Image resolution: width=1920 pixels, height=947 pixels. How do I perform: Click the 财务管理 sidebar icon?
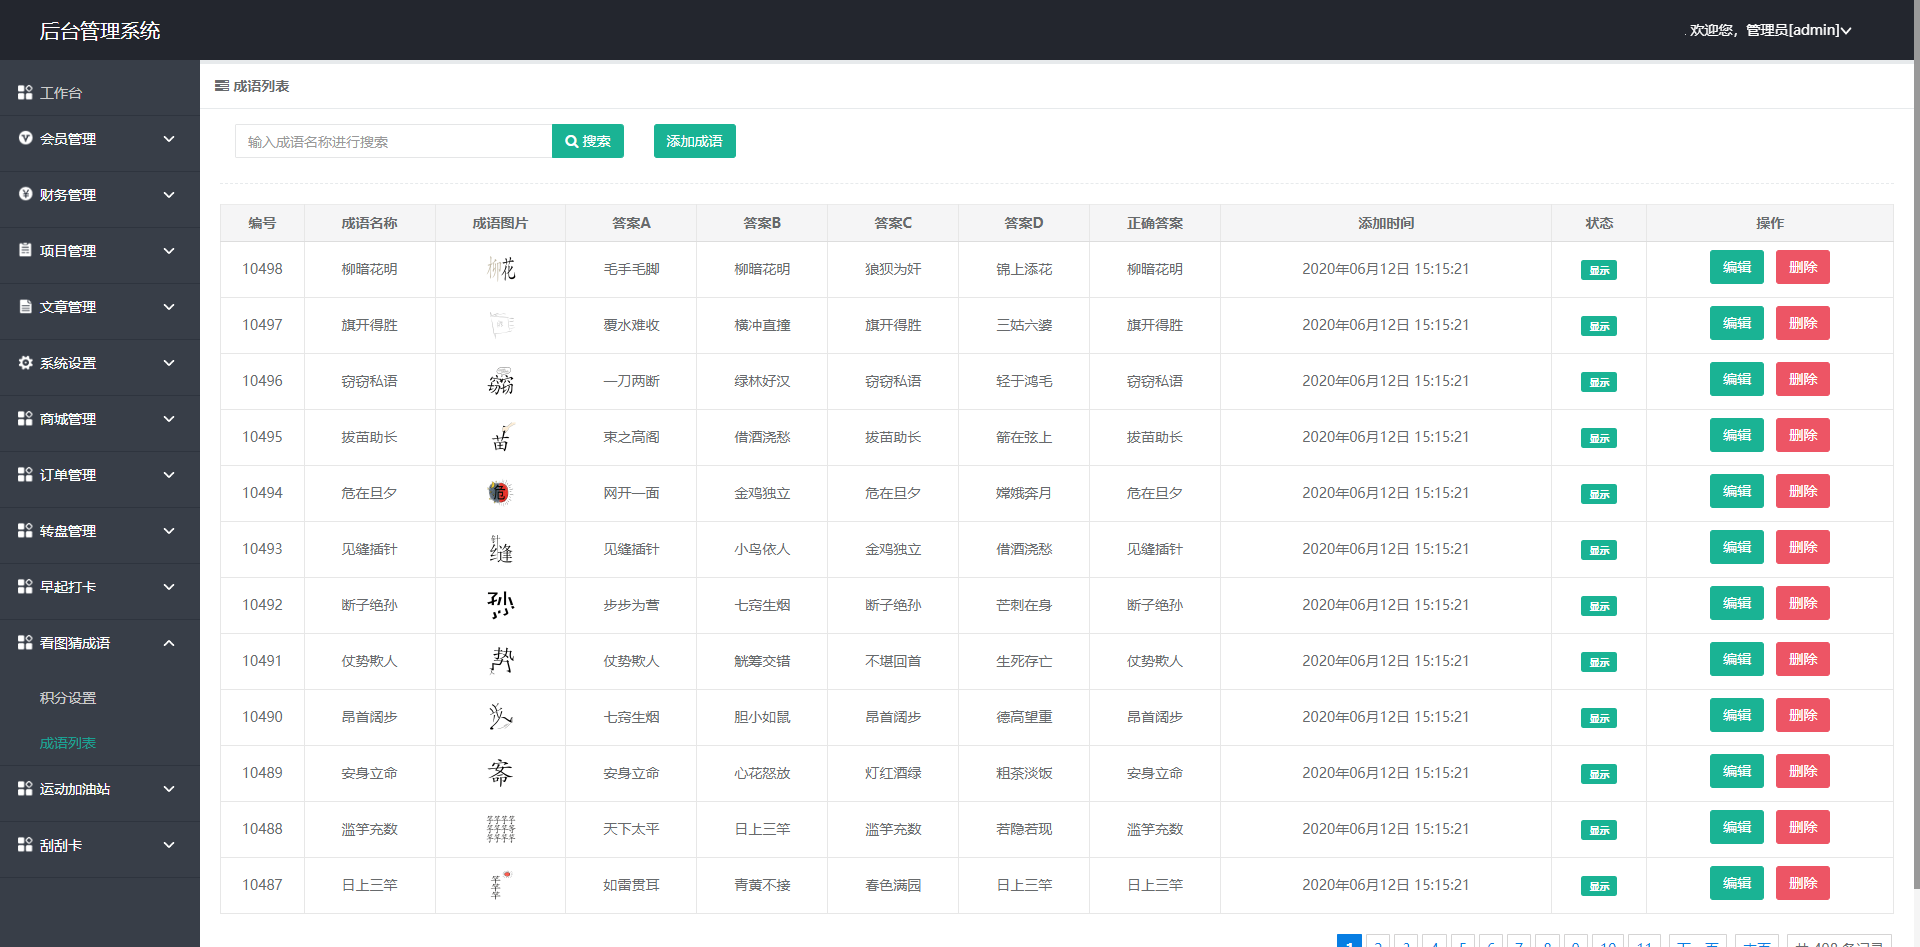coord(25,194)
